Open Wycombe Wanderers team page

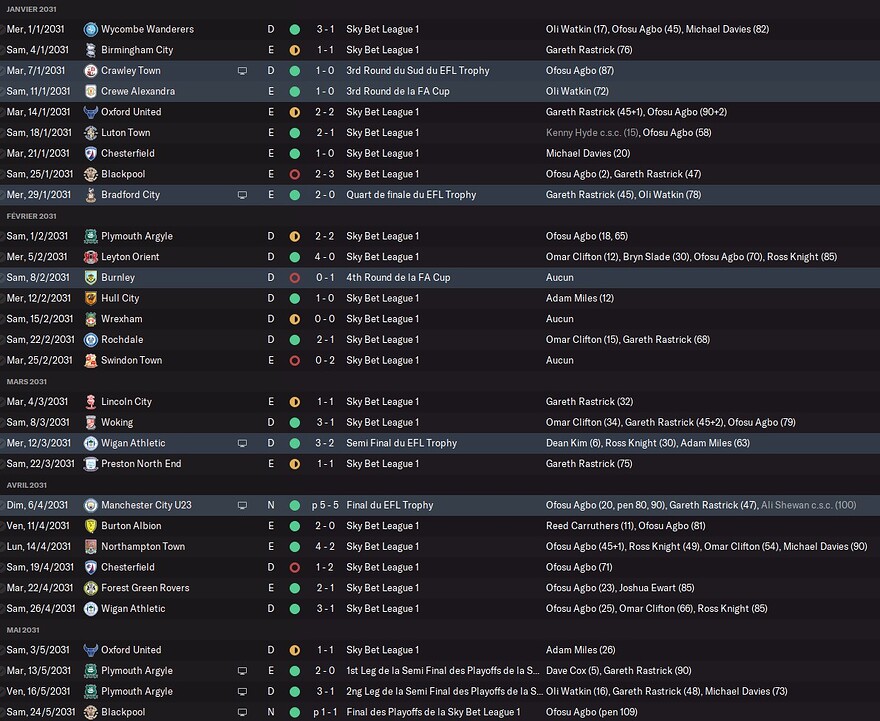147,29
